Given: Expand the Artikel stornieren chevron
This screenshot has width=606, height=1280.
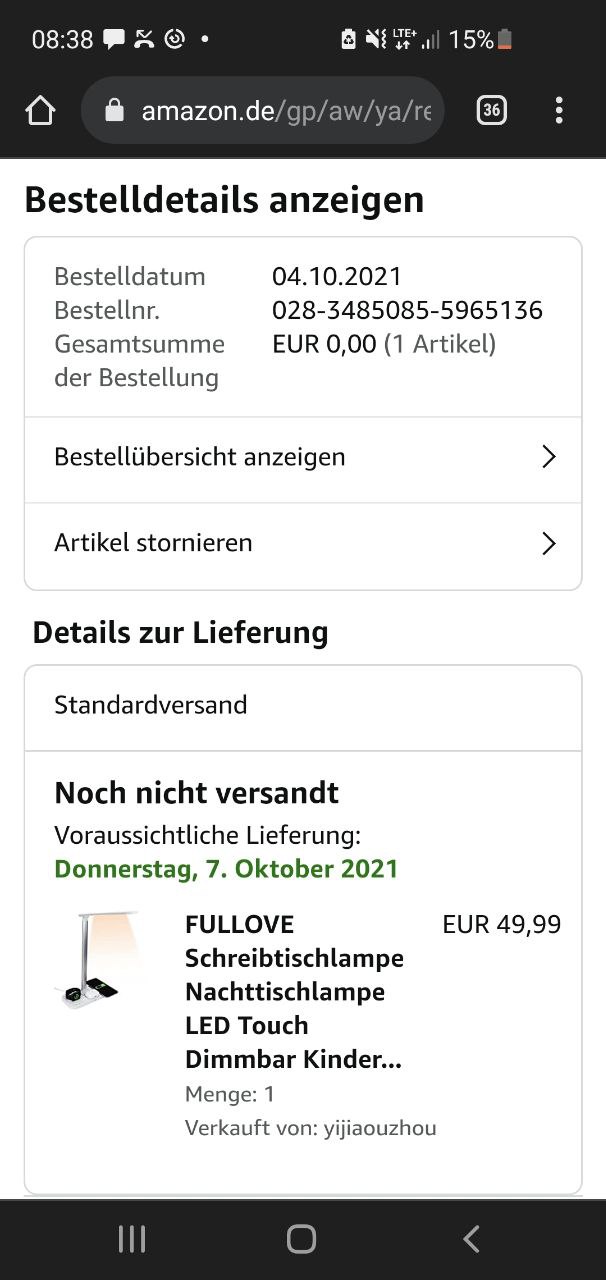Looking at the screenshot, I should tap(548, 543).
